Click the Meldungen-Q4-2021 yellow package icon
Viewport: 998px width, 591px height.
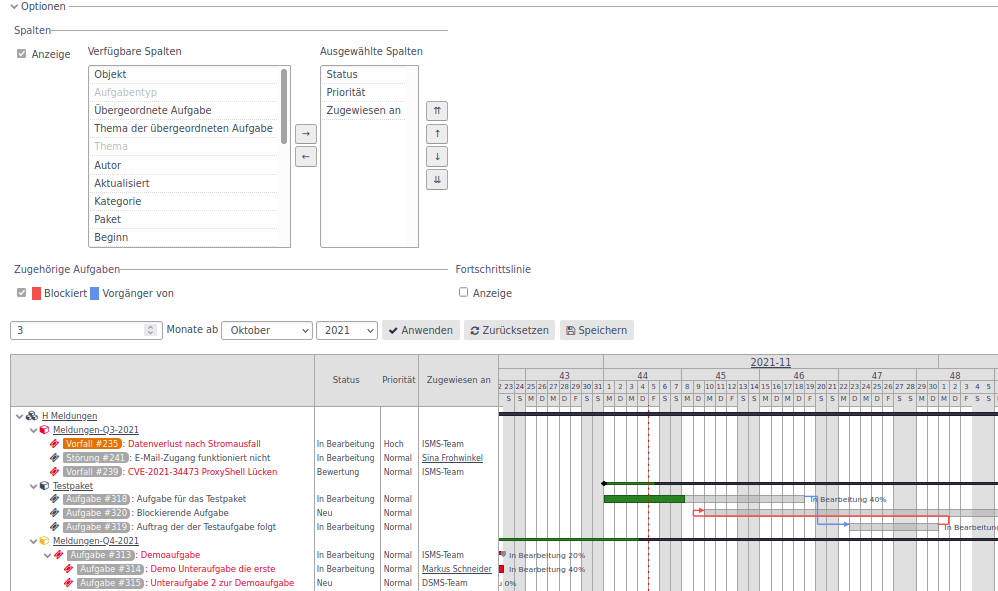(45, 541)
